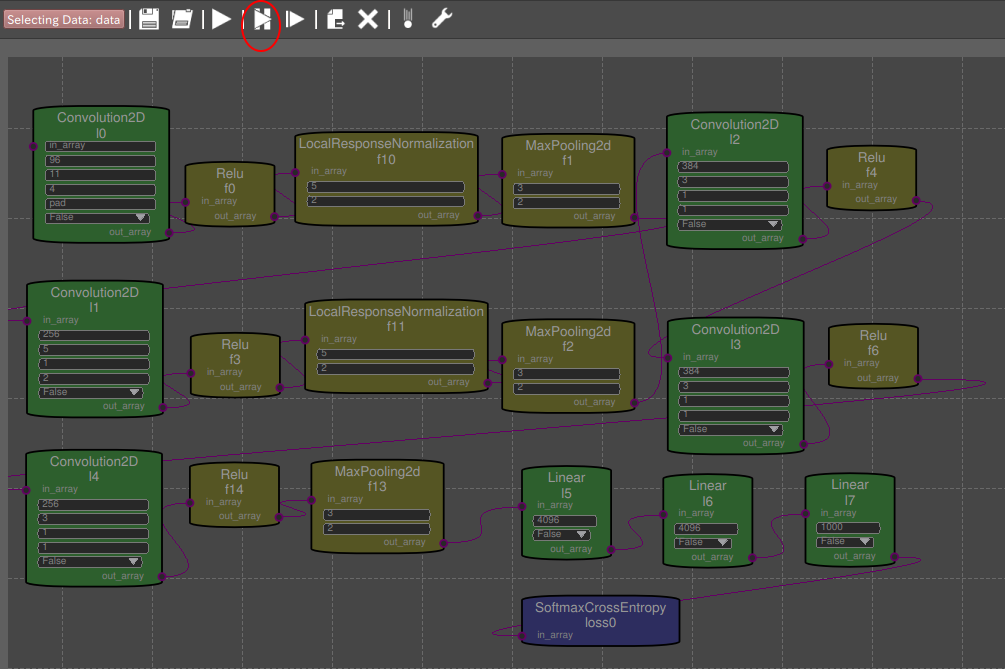Click the 384 field in Convolution2D l3
The height and width of the screenshot is (669, 1005).
[735, 372]
